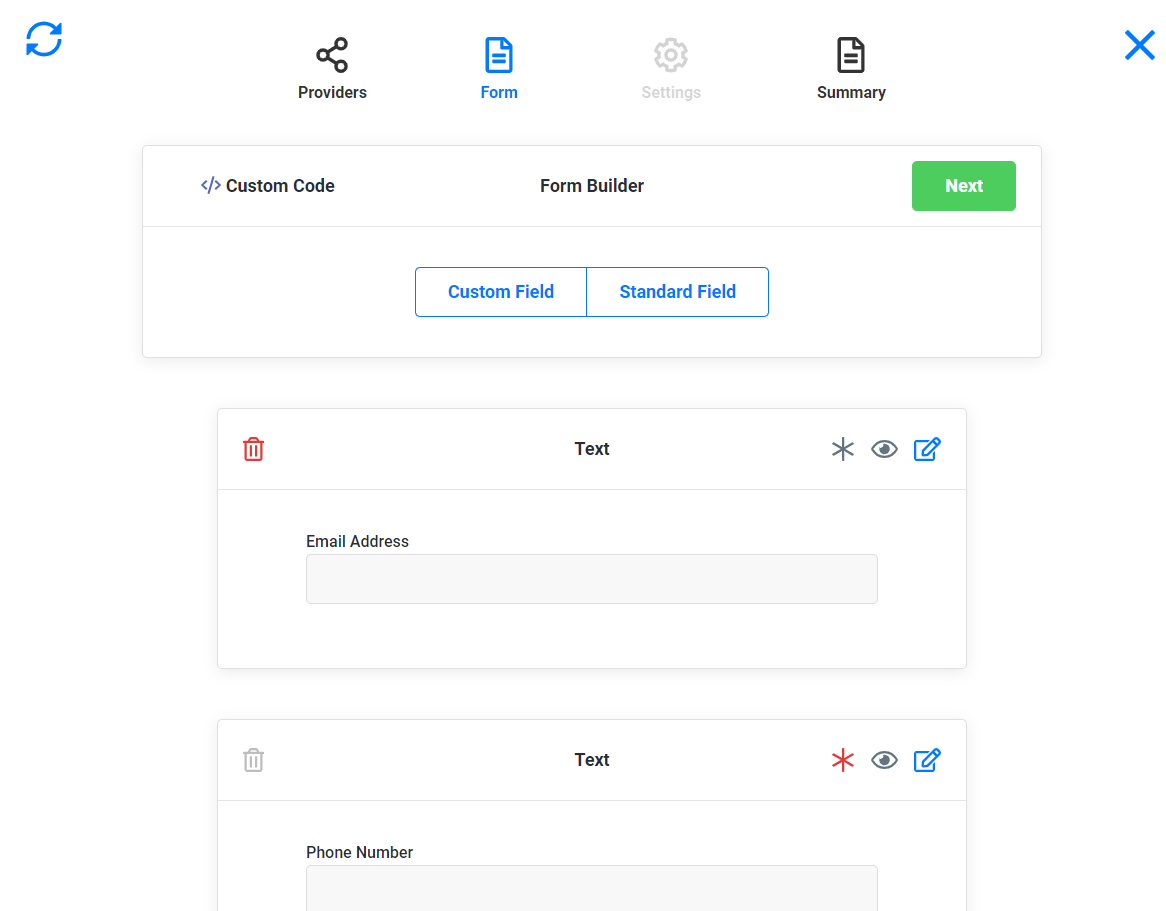Click the Providers step icon
The image size is (1166, 911).
click(x=331, y=55)
